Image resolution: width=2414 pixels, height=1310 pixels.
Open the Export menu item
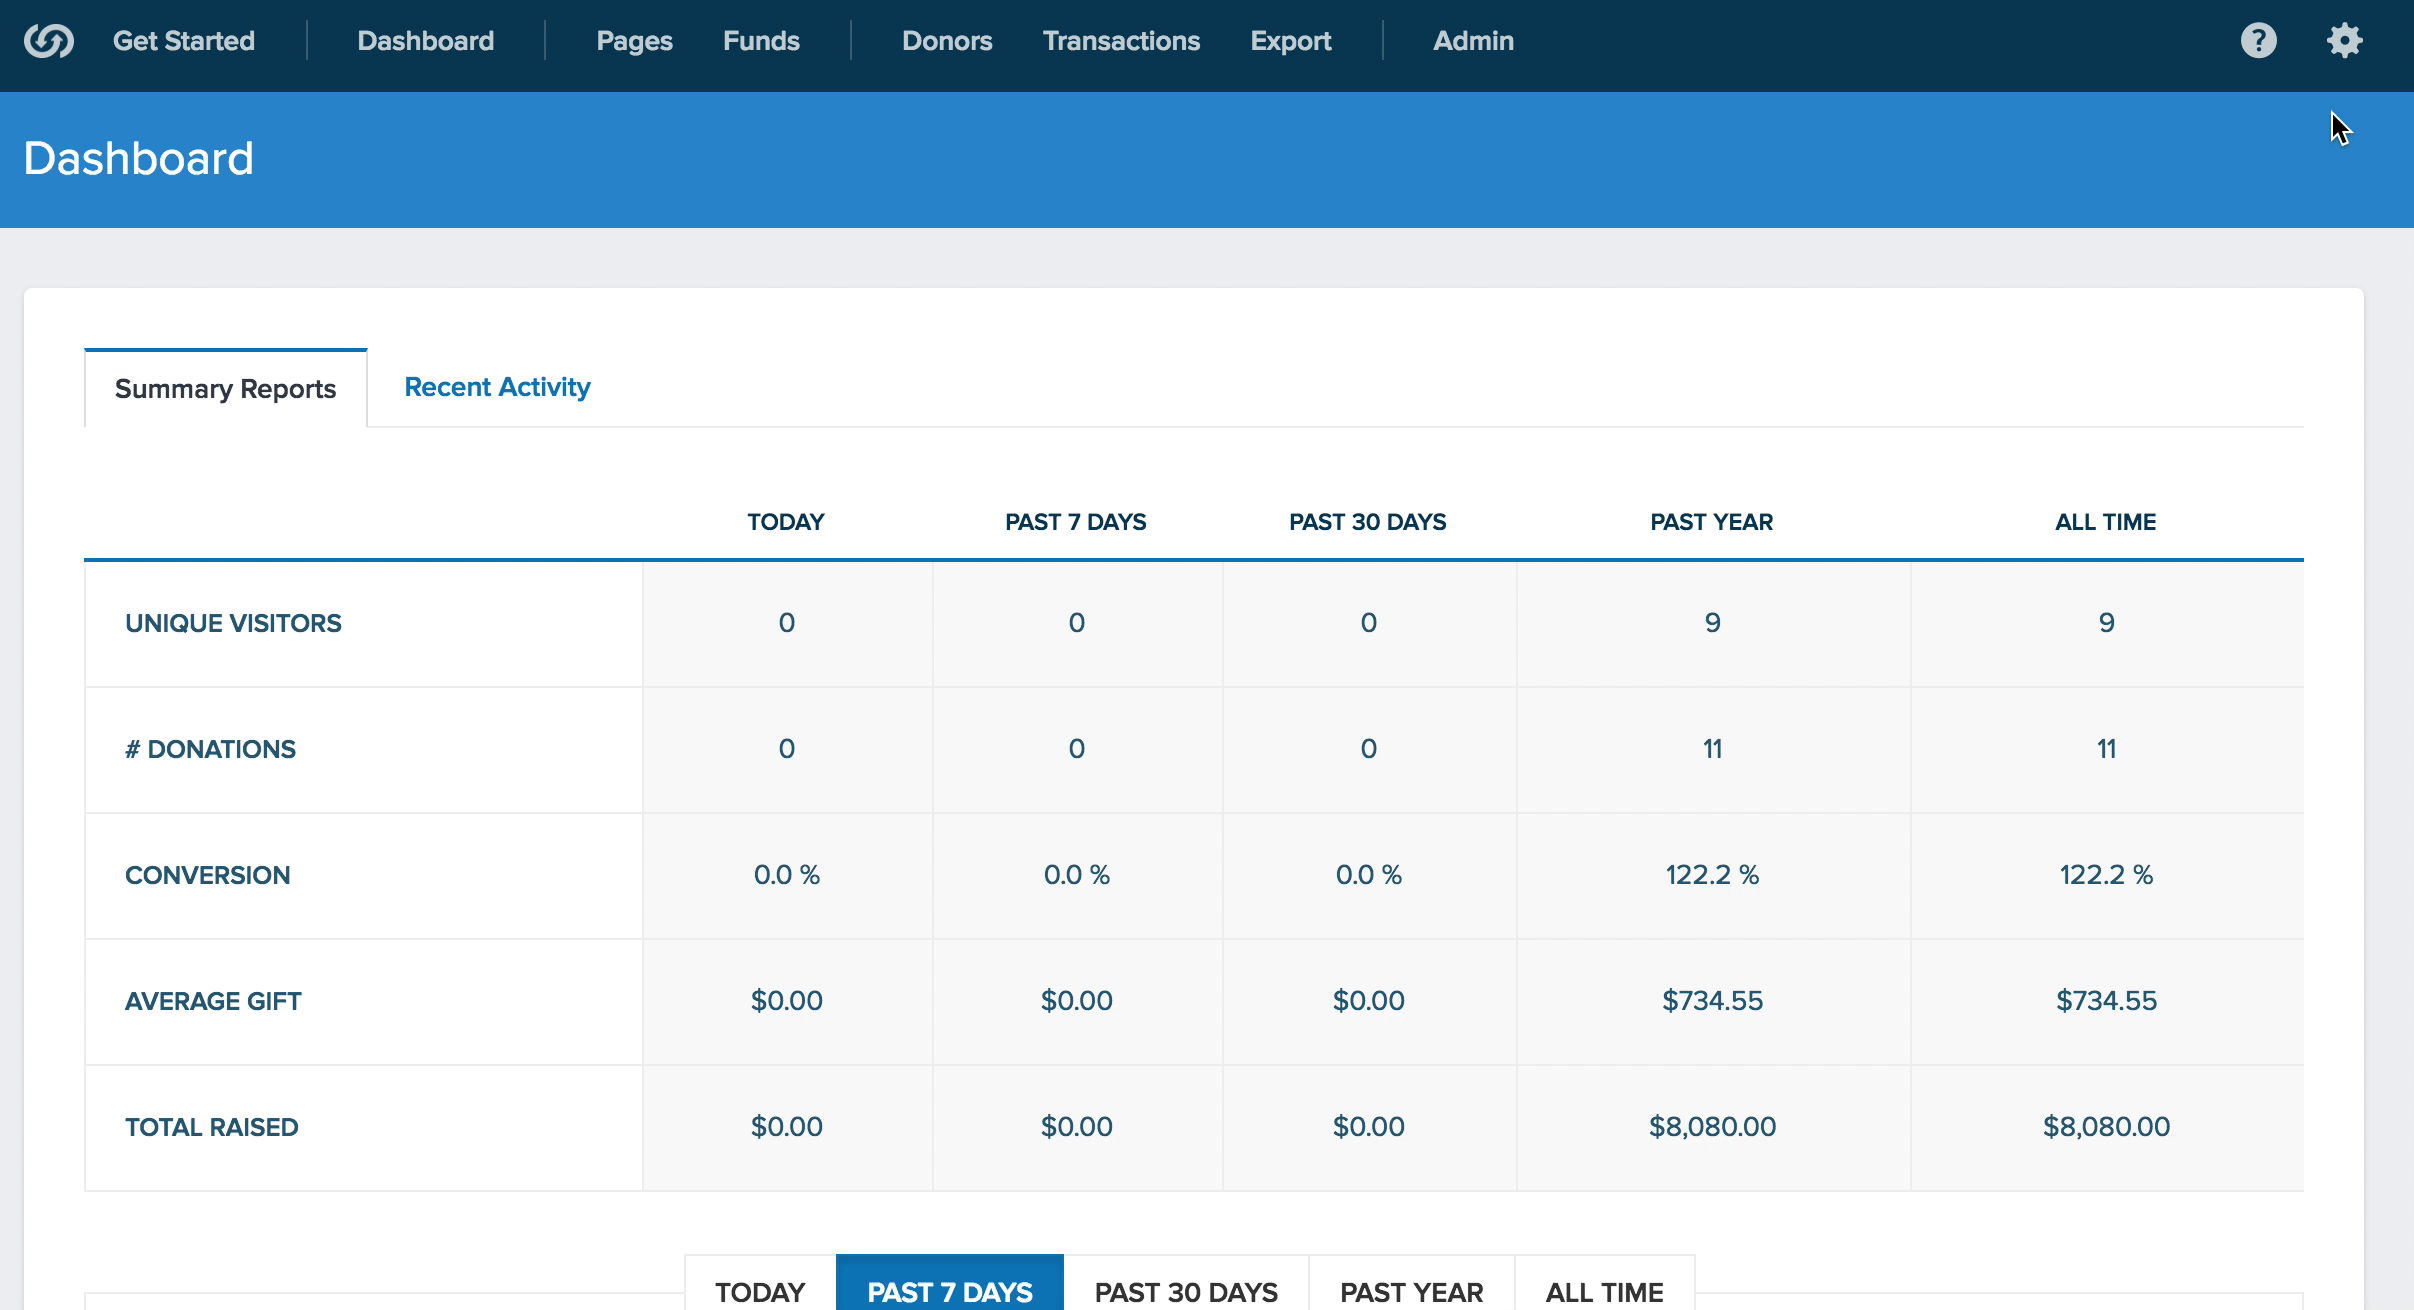coord(1290,41)
